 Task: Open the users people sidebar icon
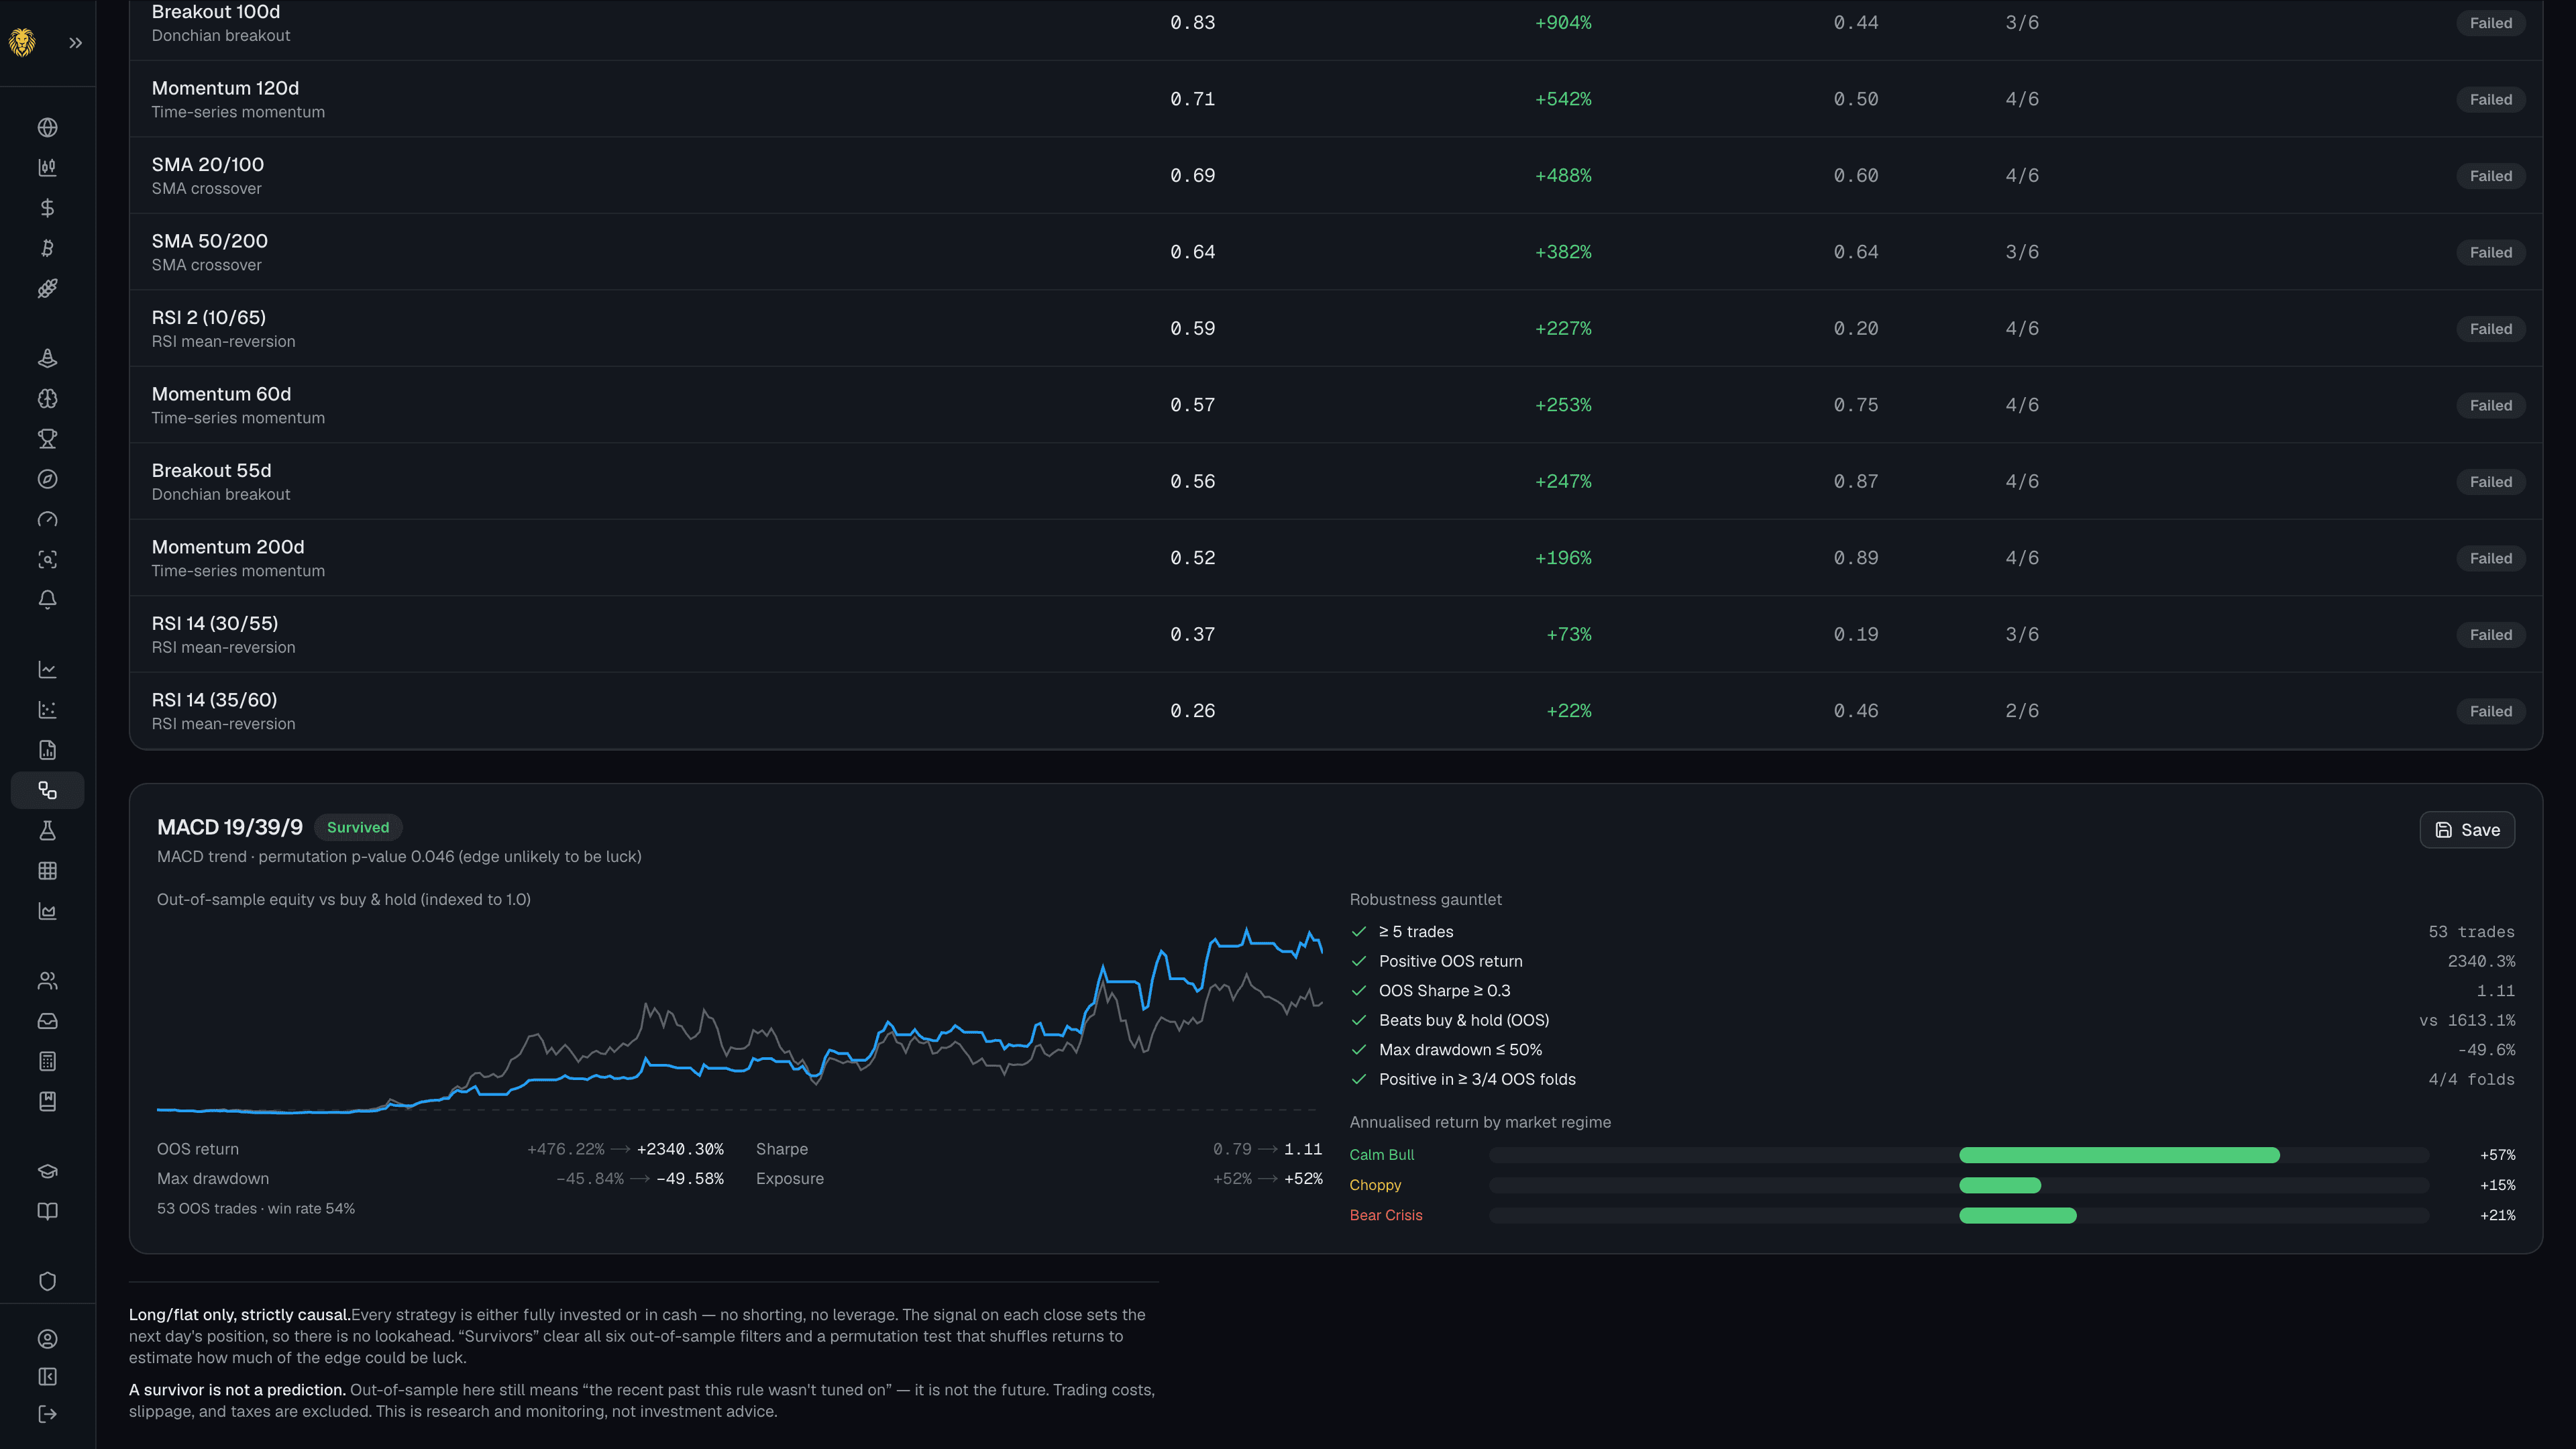click(x=47, y=981)
